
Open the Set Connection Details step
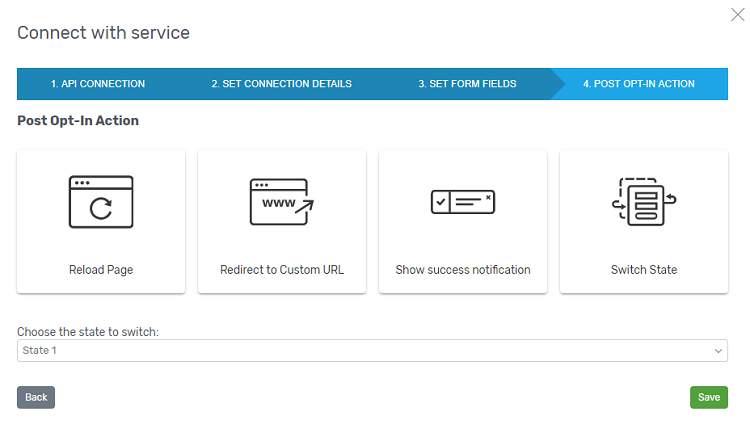point(282,84)
